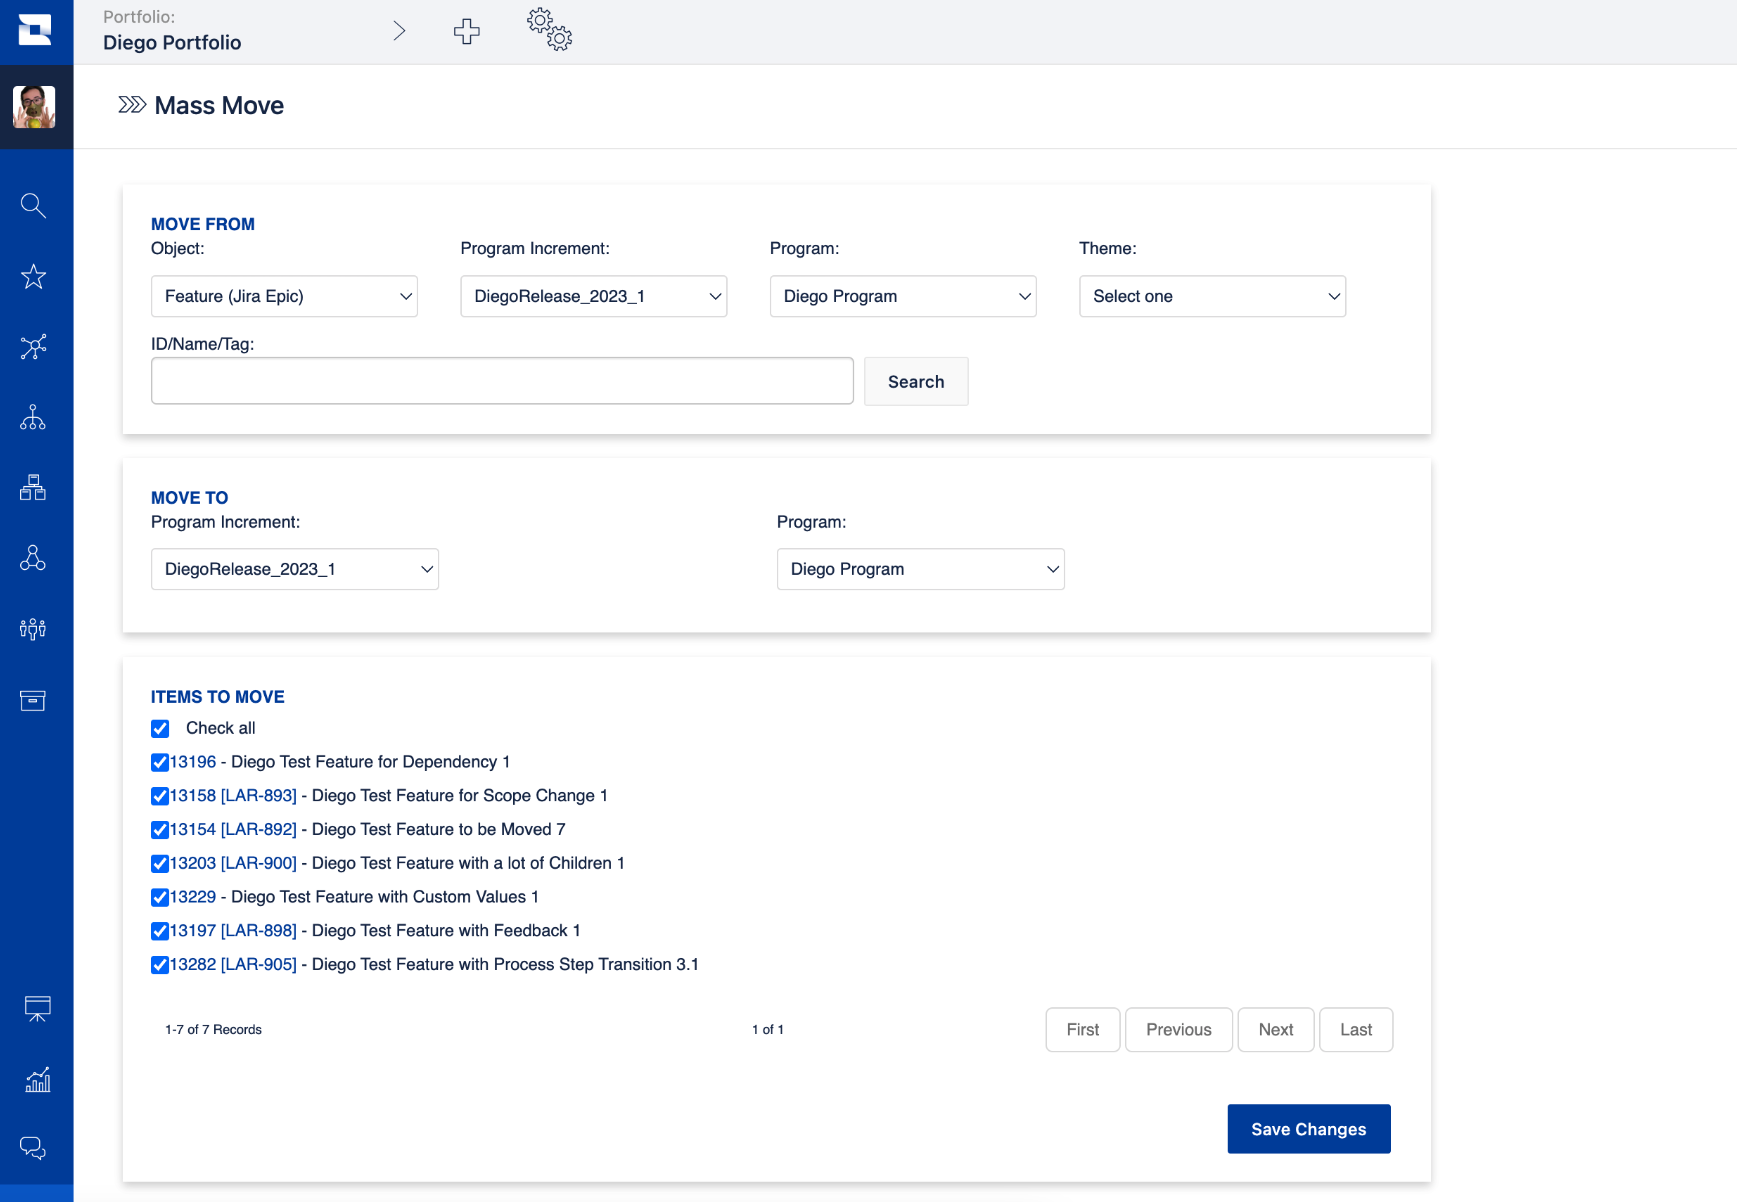The height and width of the screenshot is (1202, 1737).
Task: Open Move To Program dropdown
Action: coord(921,569)
